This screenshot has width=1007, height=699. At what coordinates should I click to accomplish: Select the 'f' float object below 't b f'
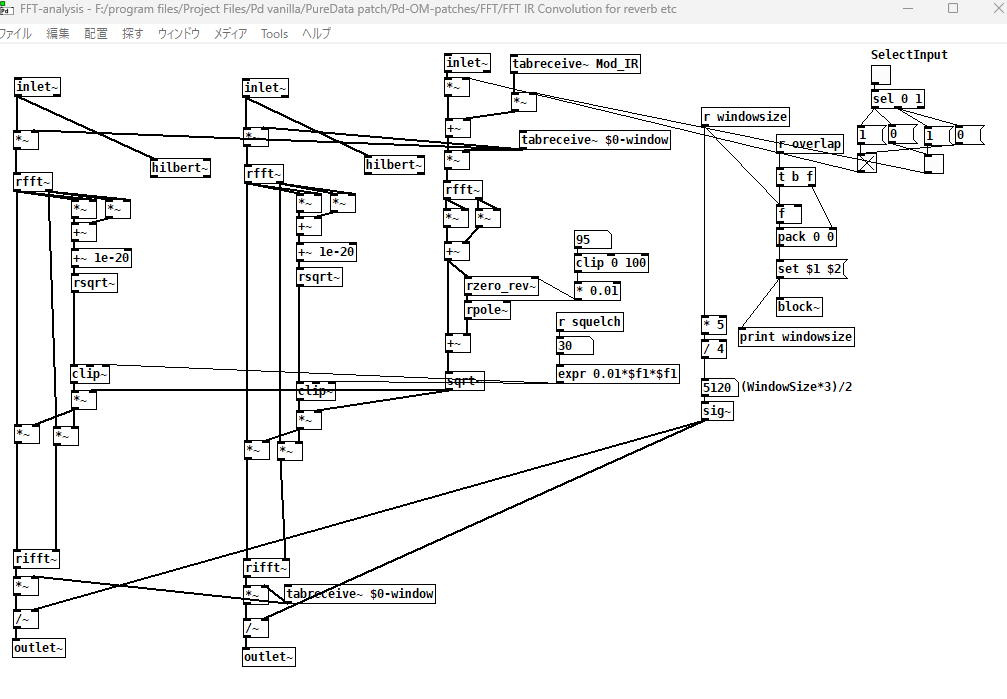(789, 213)
